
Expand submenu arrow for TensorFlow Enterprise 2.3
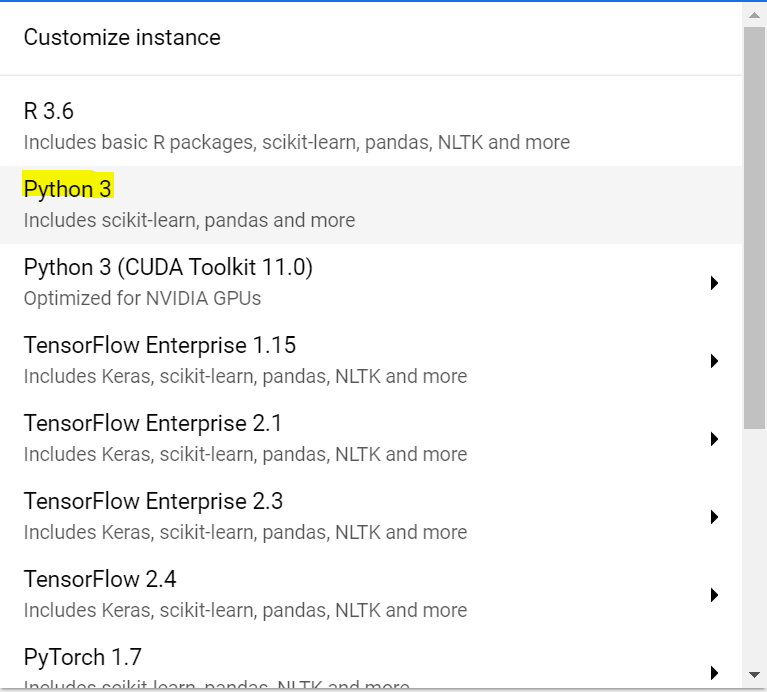(714, 517)
